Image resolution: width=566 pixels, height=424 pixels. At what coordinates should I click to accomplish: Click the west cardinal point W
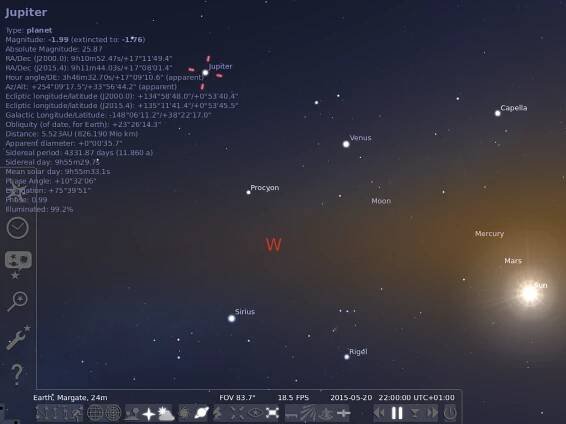(x=273, y=245)
